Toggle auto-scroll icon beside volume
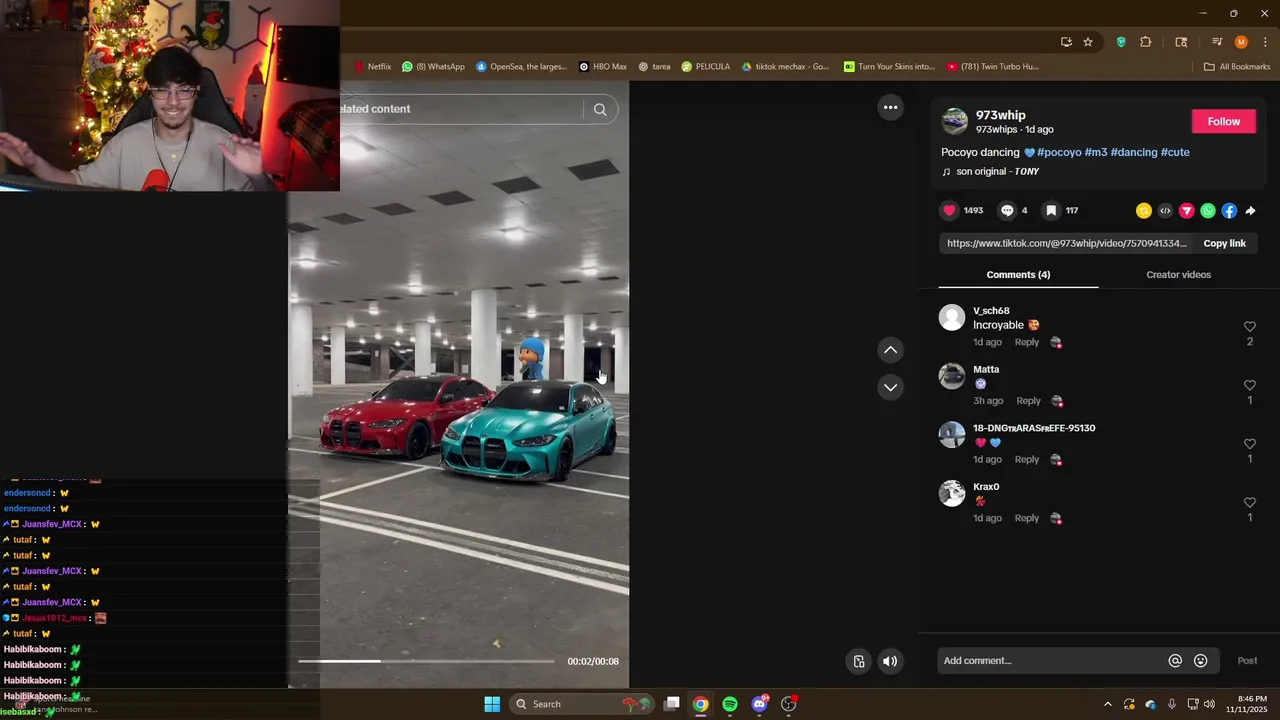The width and height of the screenshot is (1280, 720). tap(859, 661)
